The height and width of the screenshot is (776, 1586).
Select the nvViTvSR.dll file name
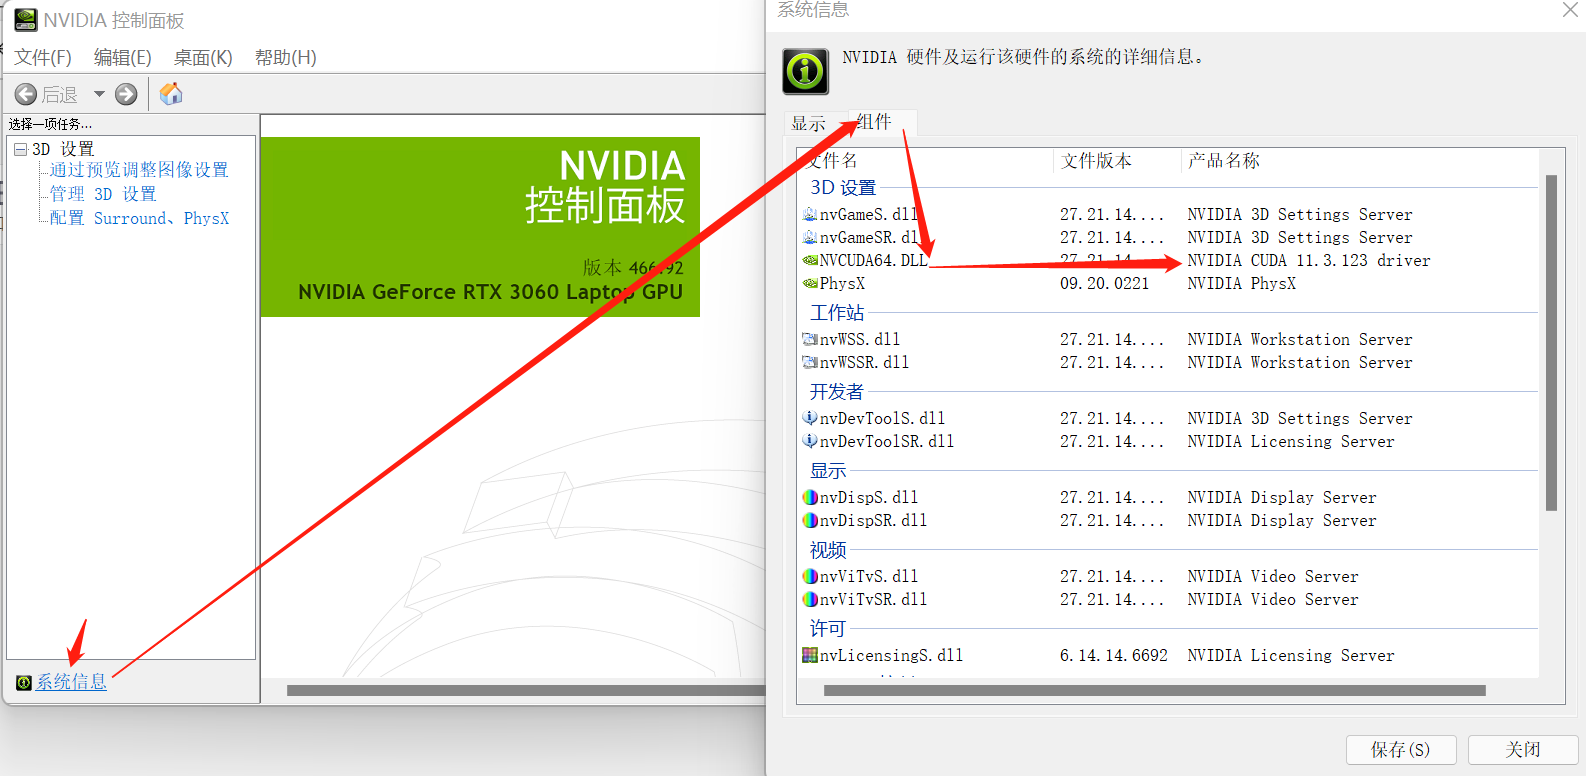pos(873,599)
